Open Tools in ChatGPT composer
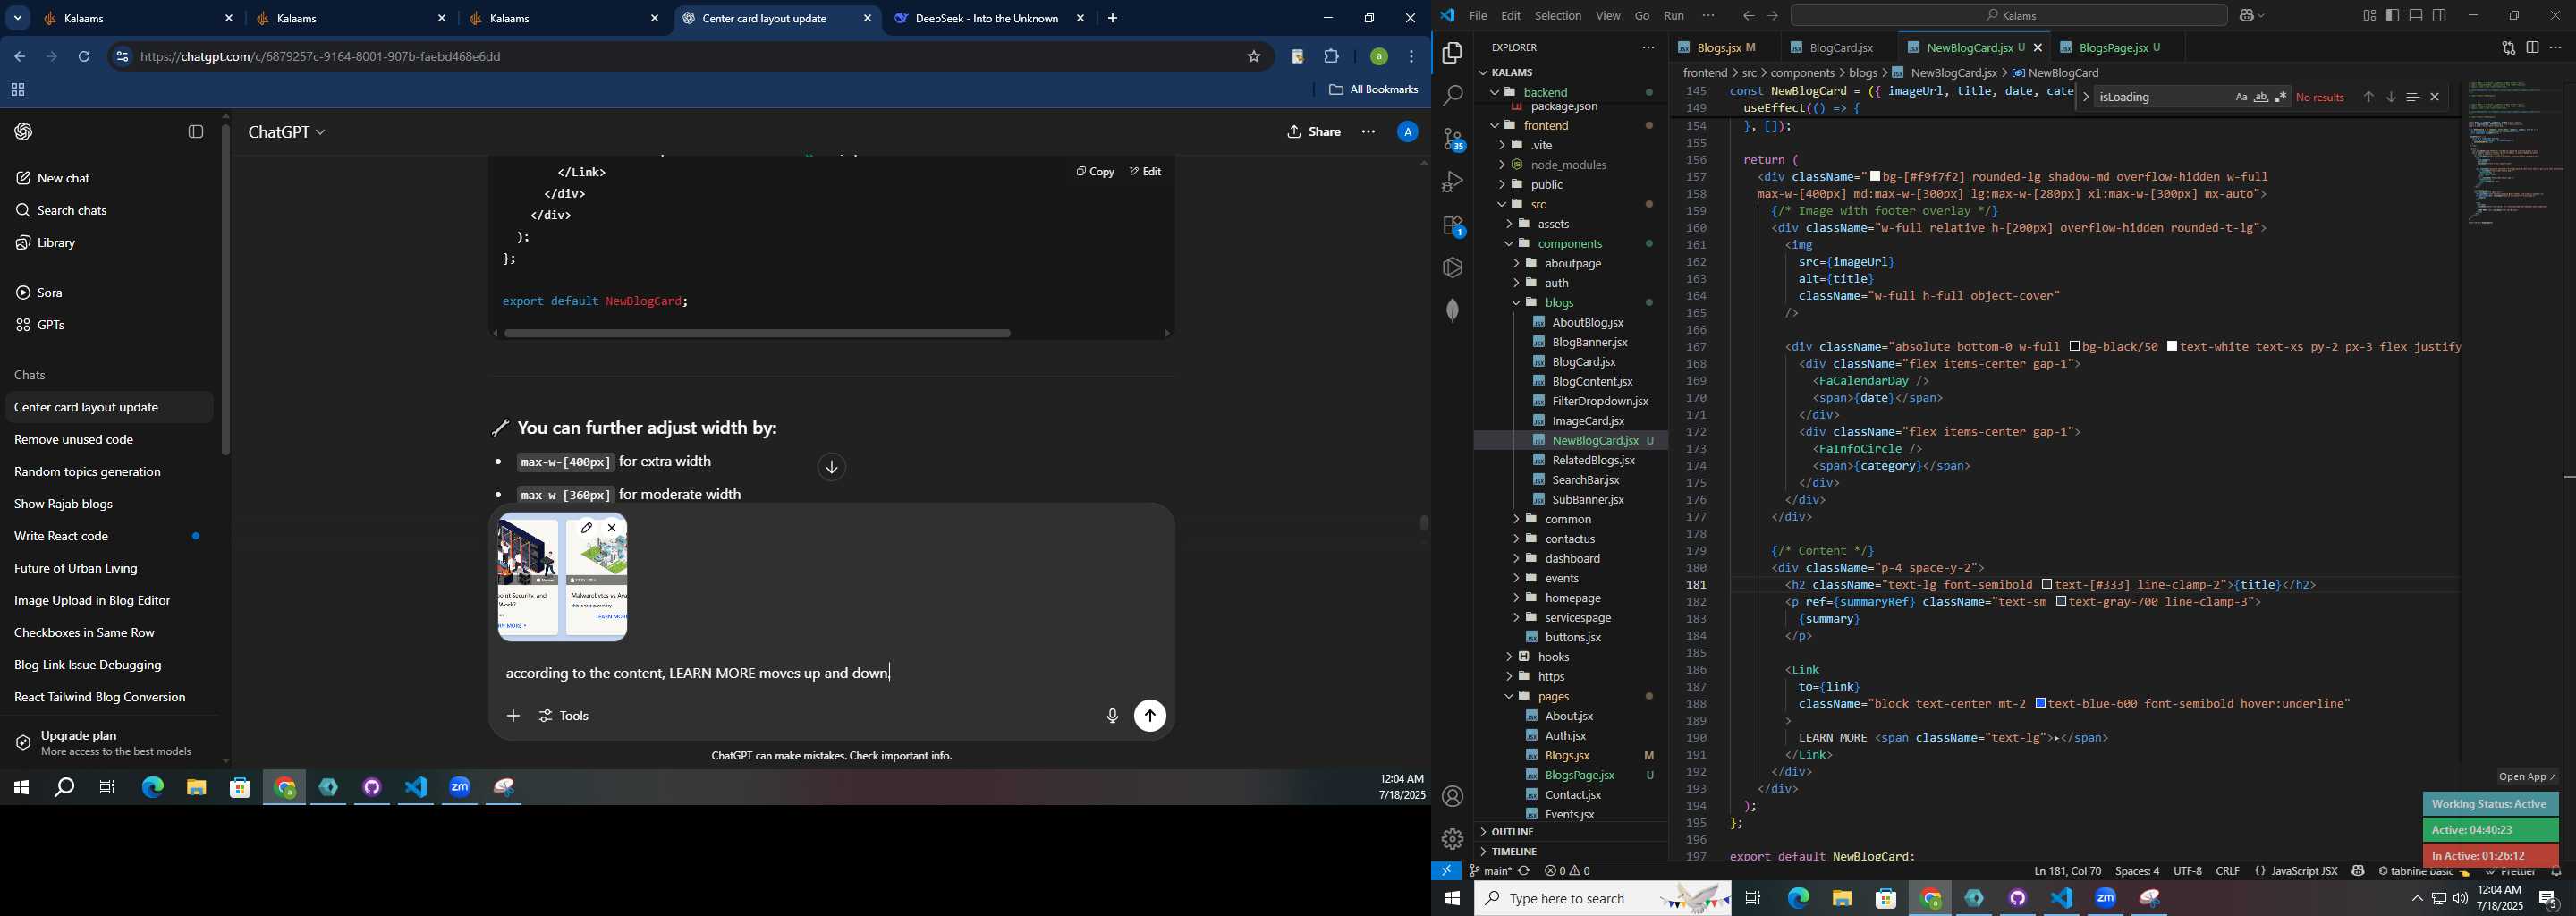Screen dimensions: 2576x916 (x=564, y=716)
